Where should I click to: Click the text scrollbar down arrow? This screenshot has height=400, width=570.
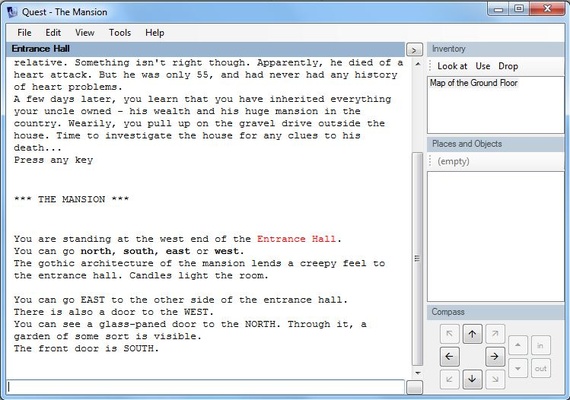pos(418,373)
